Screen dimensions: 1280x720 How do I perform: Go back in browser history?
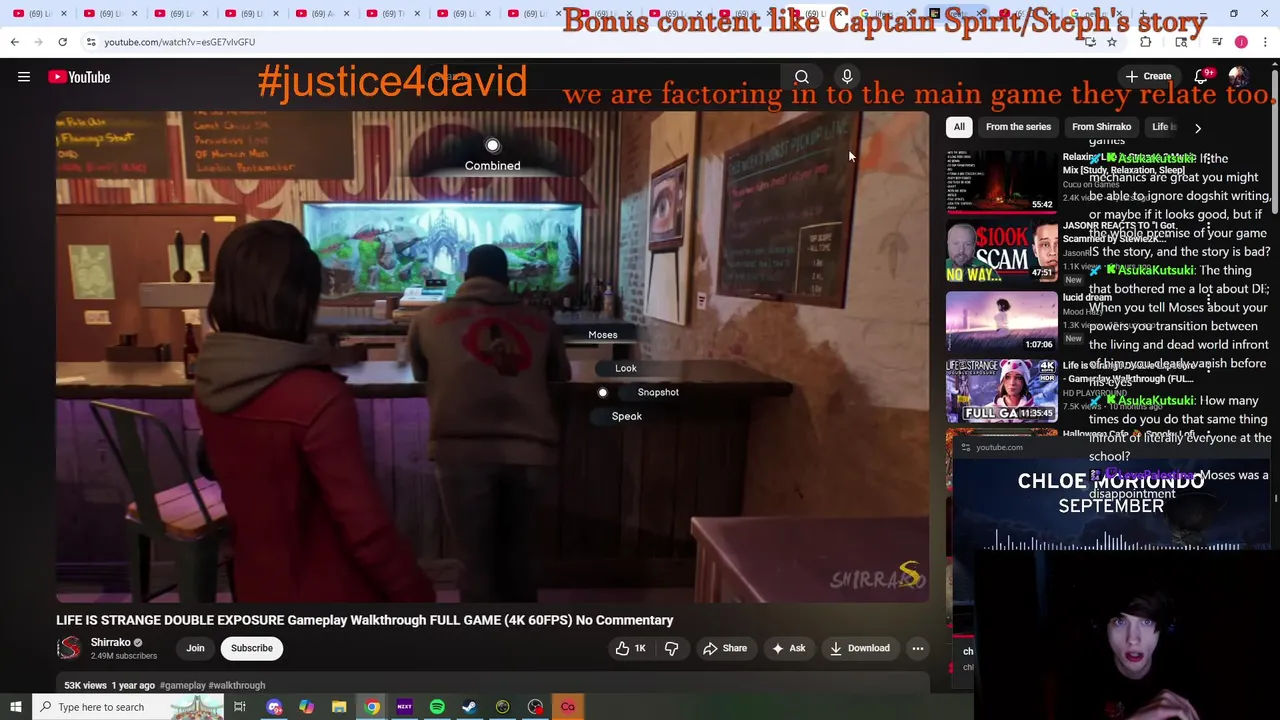[15, 42]
